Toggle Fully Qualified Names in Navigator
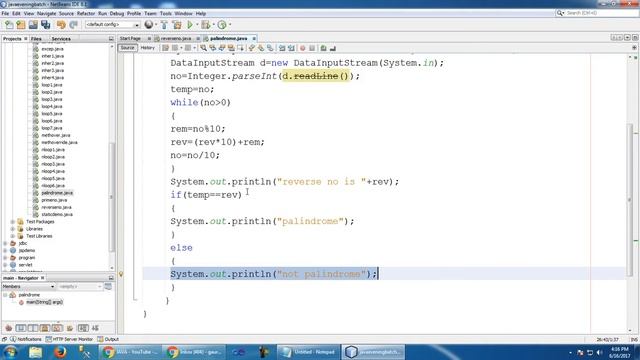 pos(70,328)
